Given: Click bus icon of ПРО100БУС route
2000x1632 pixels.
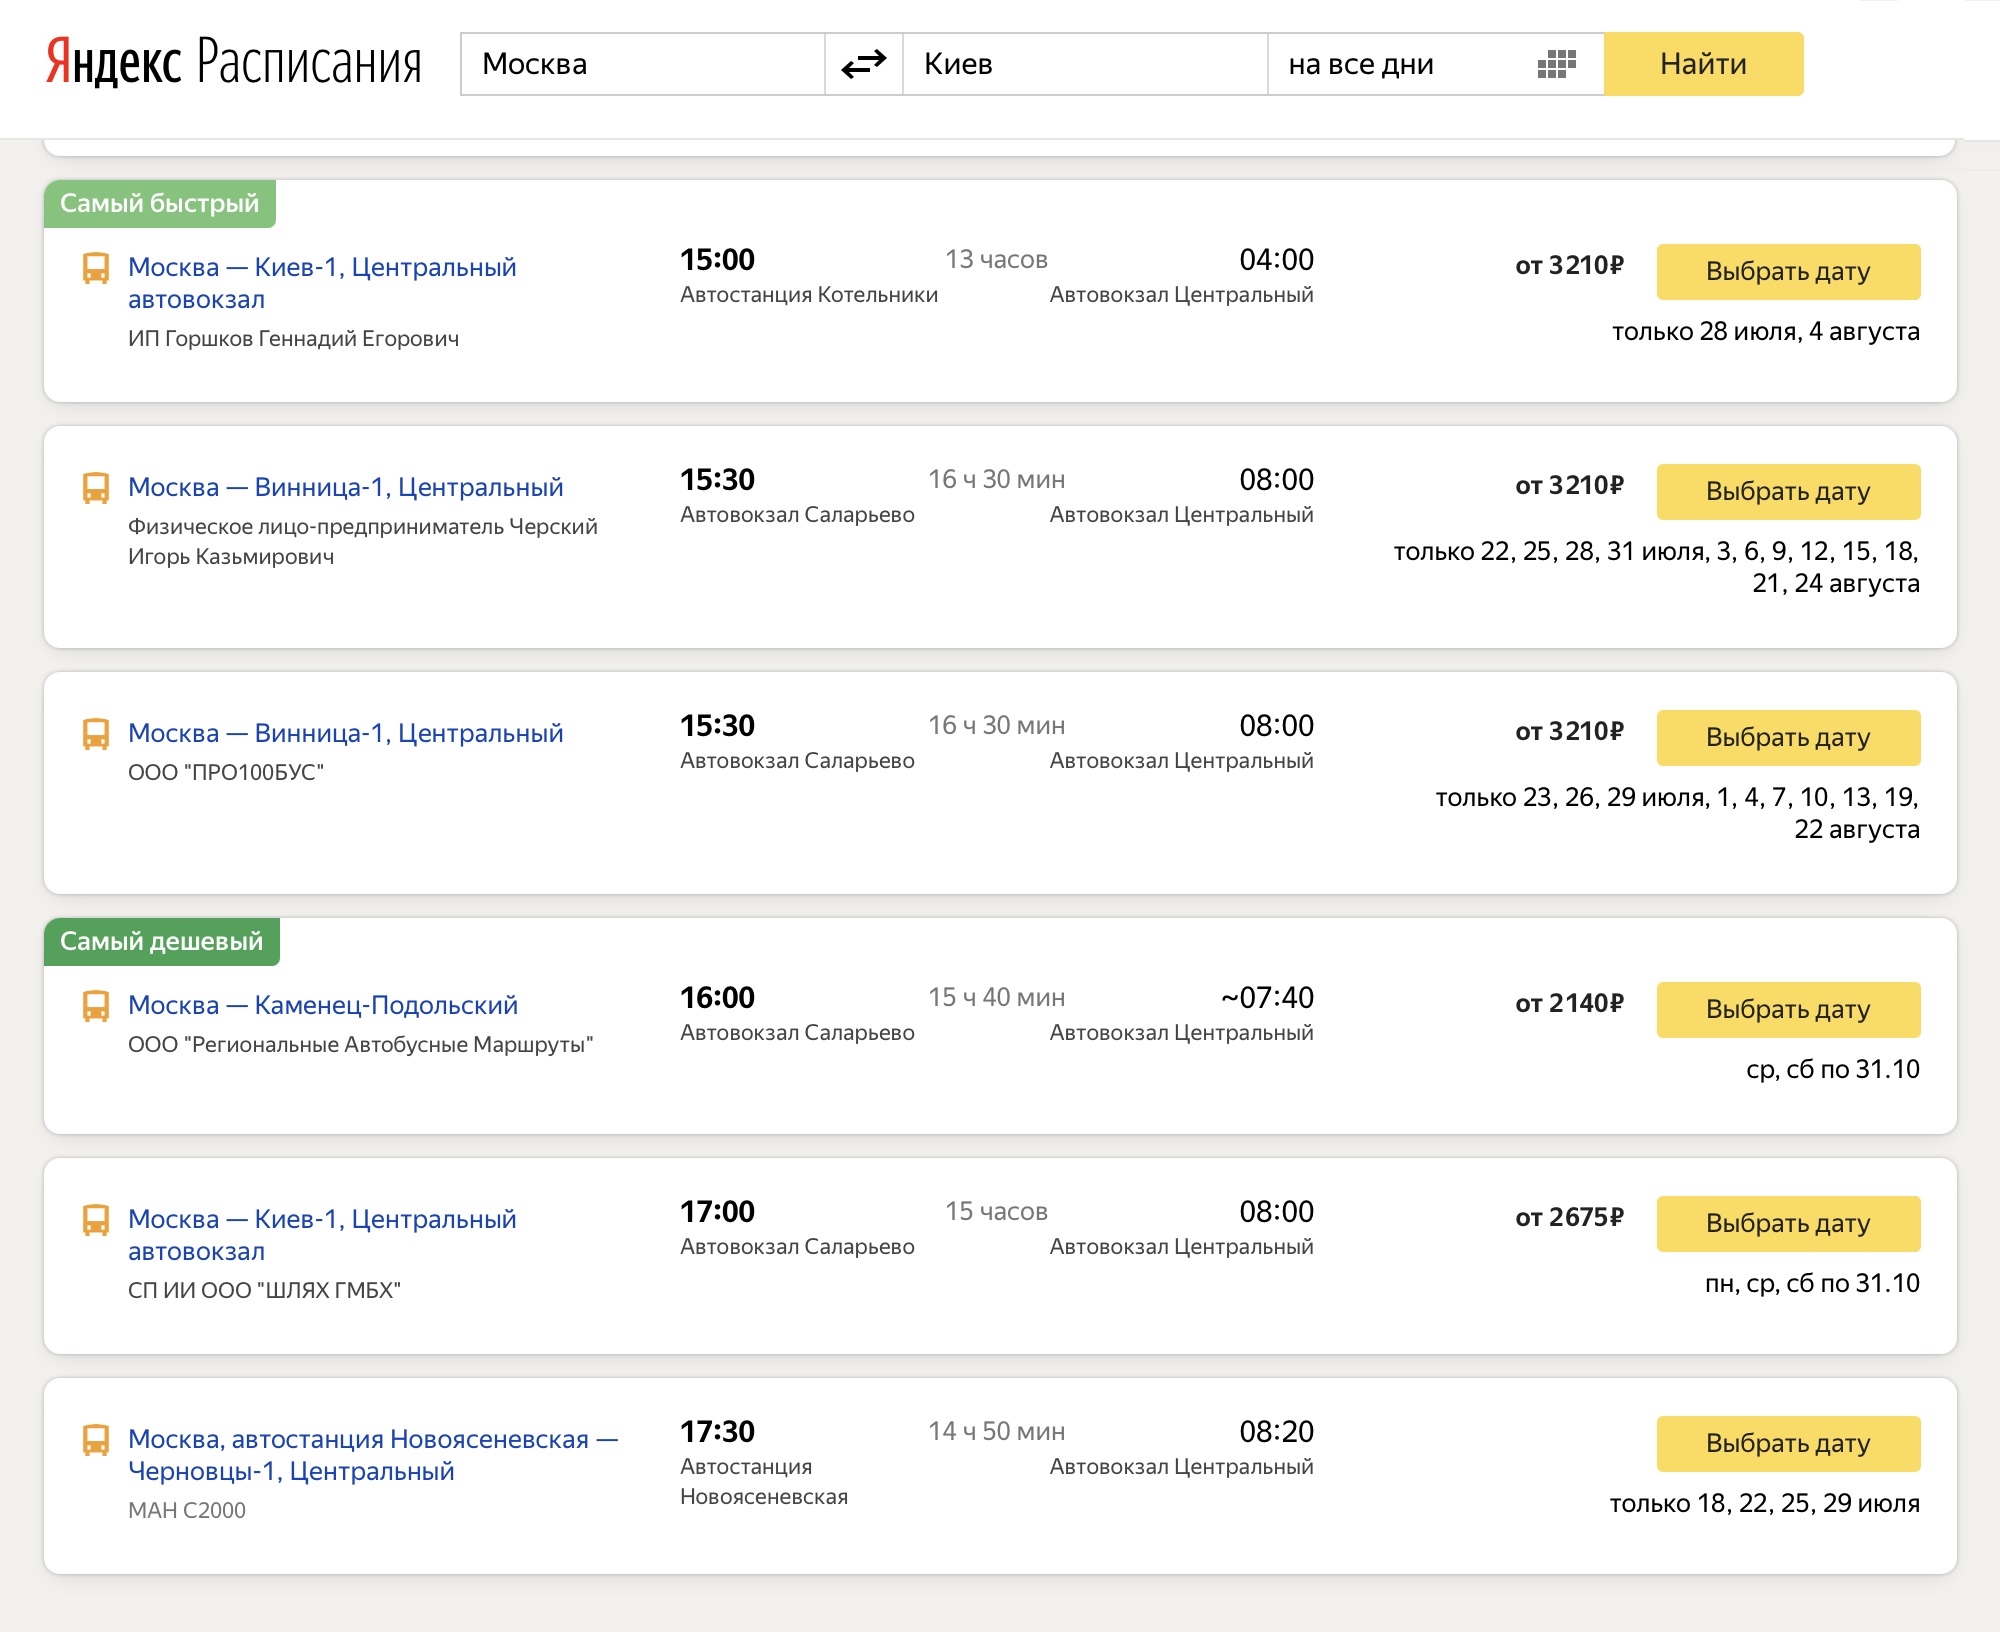Looking at the screenshot, I should point(96,735).
